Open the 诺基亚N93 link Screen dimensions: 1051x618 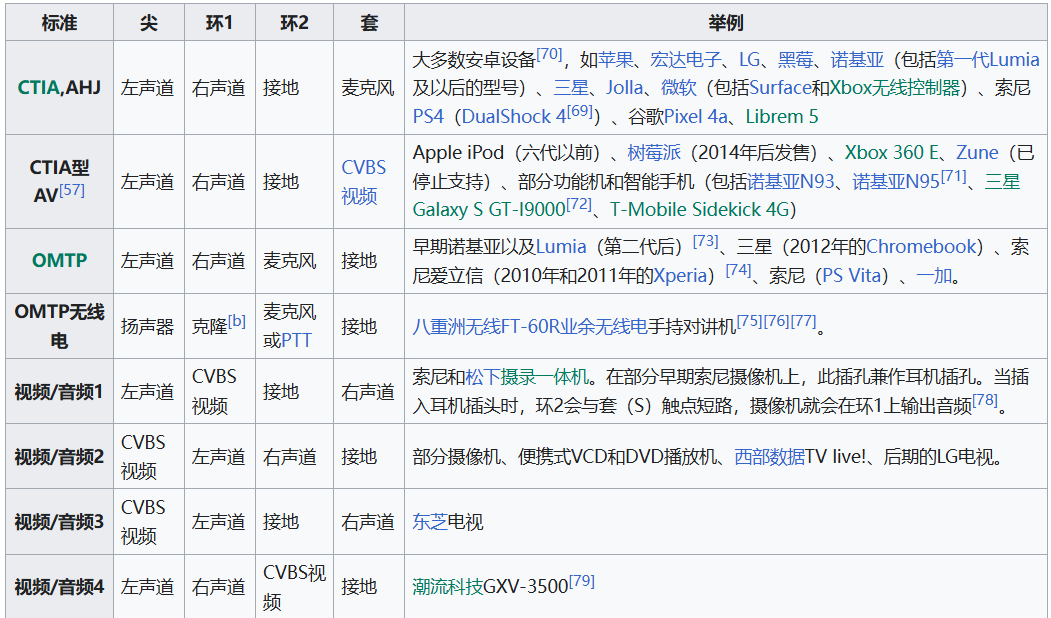(x=791, y=182)
